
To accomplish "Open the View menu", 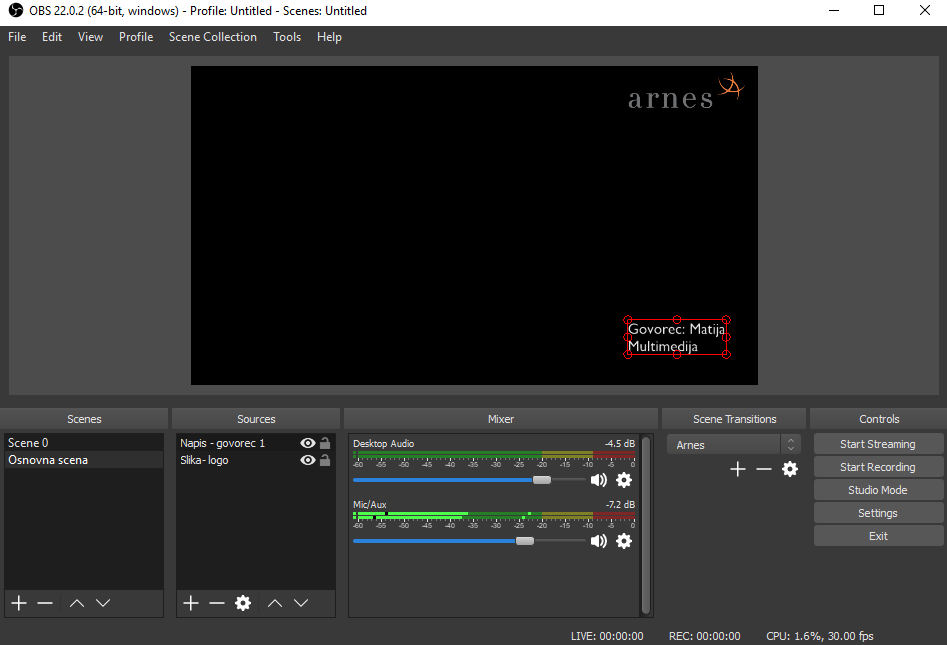I will [x=91, y=37].
